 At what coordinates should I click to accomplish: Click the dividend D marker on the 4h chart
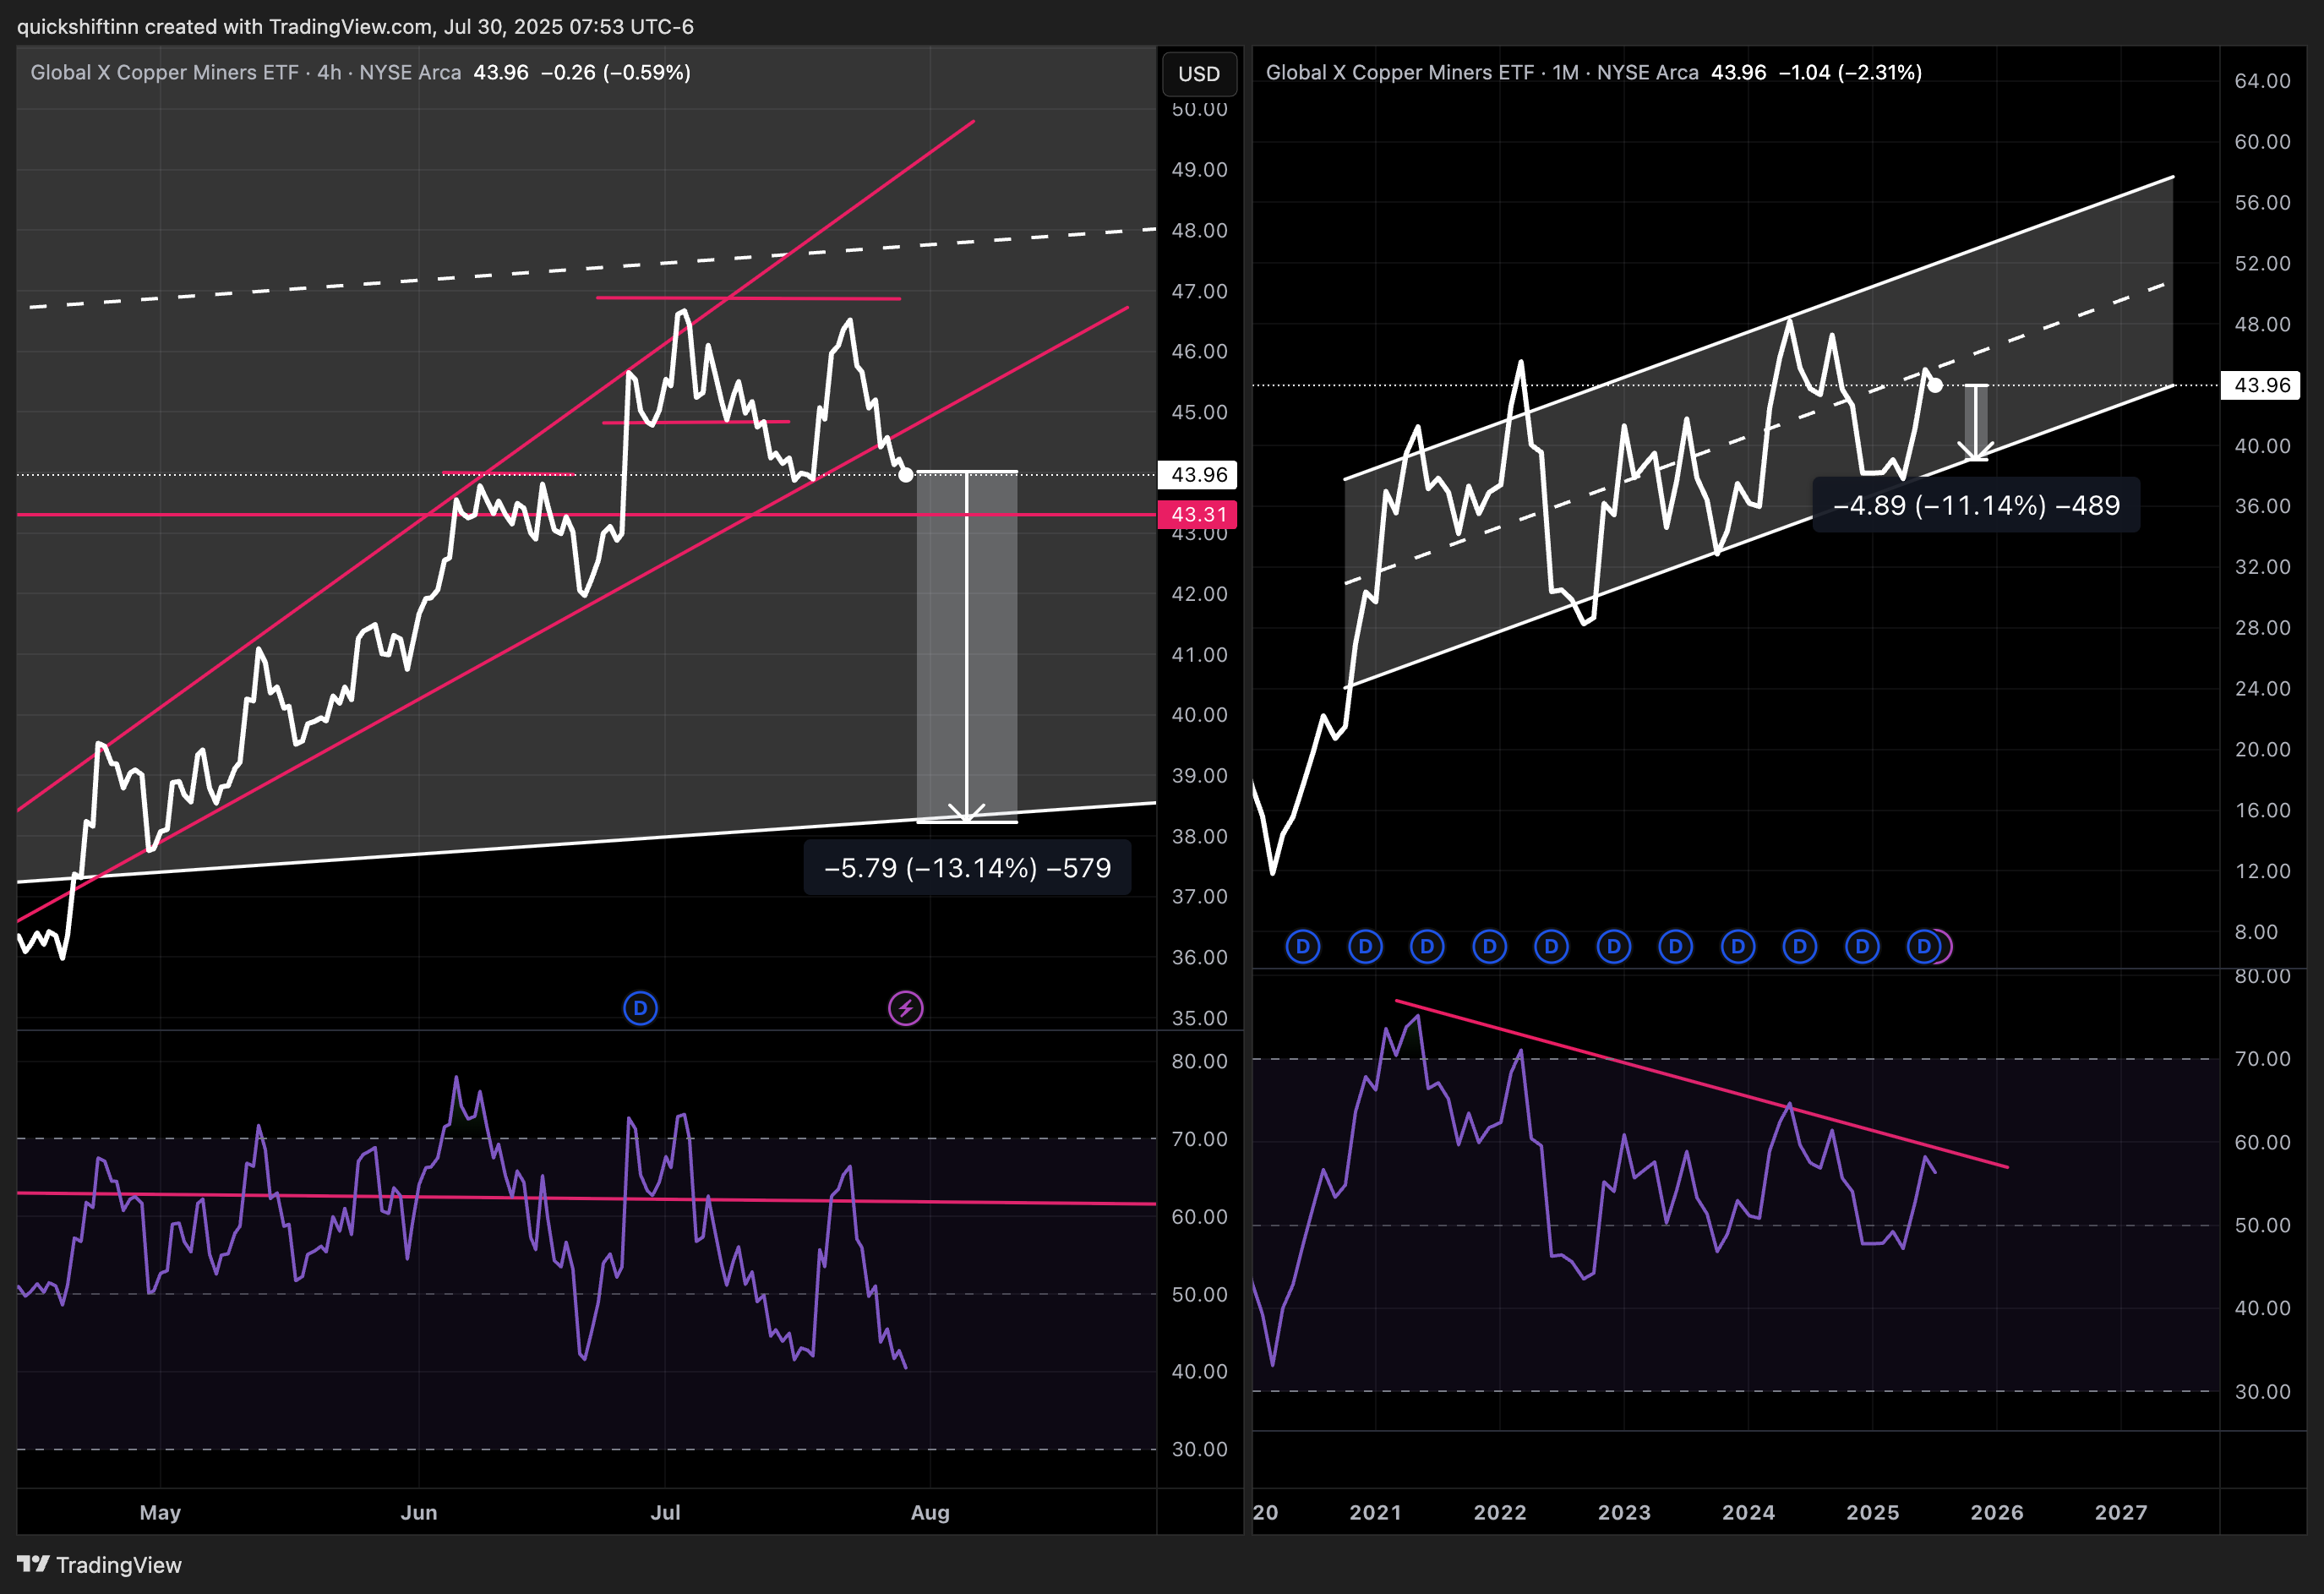(640, 1008)
